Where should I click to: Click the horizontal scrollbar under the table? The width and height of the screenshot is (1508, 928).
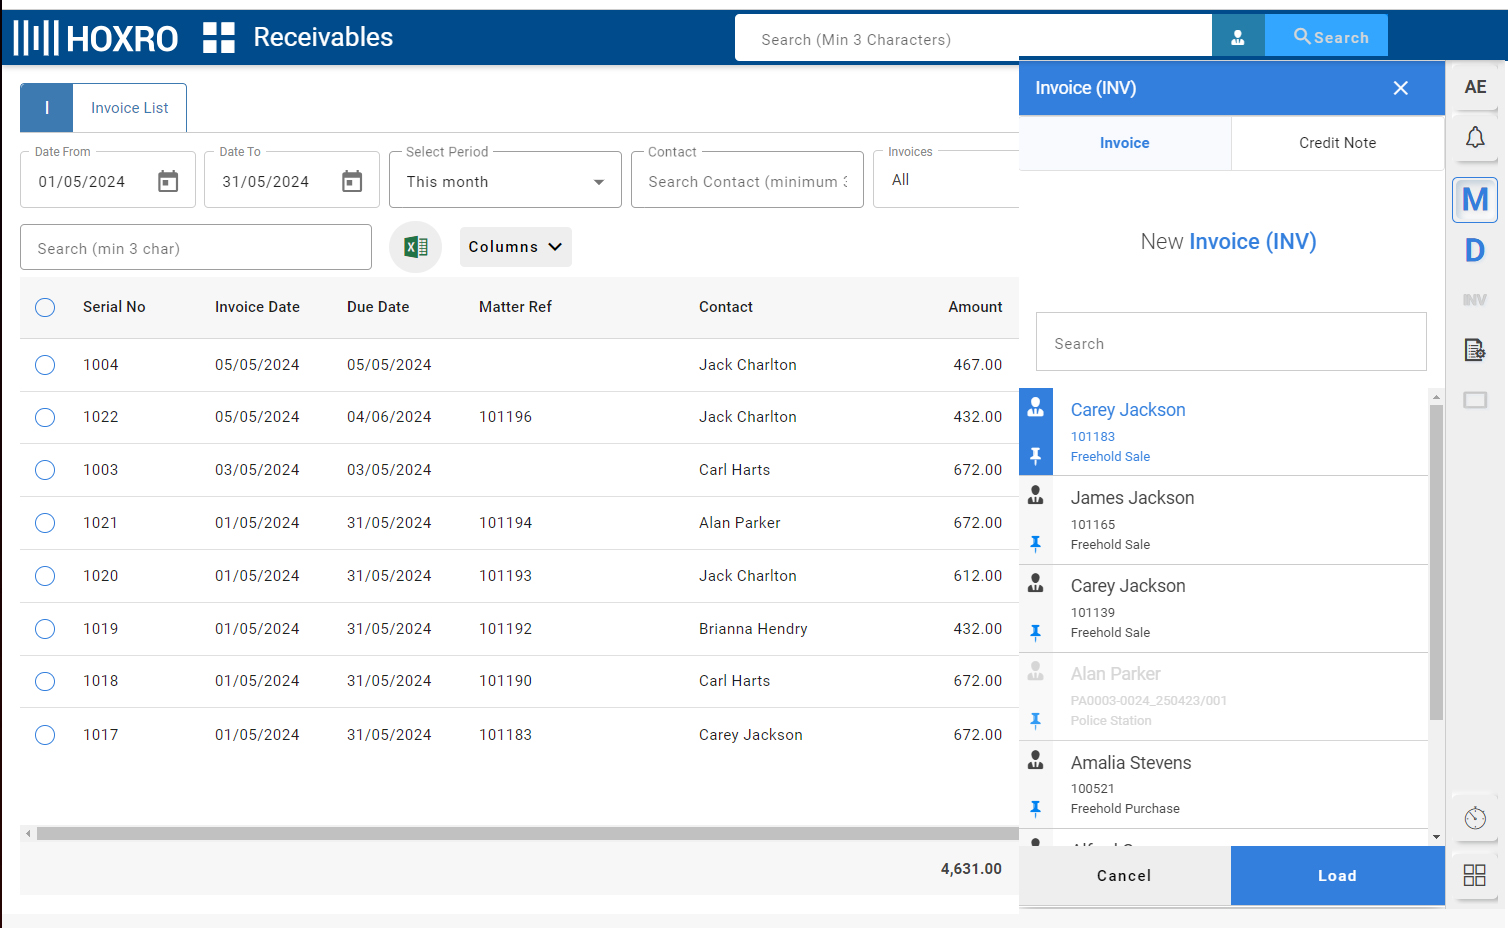[520, 833]
